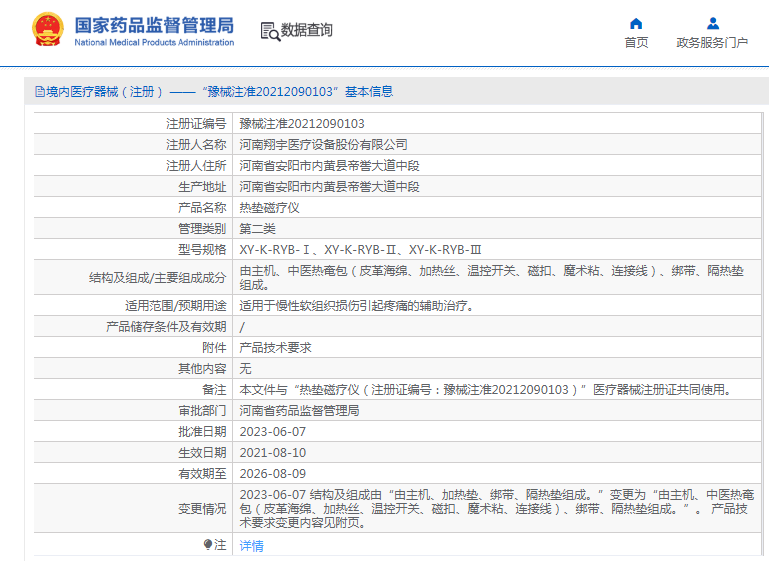Viewport: 769px width, 561px height.
Task: Click National Medical Products Administration text
Action: click(x=154, y=43)
